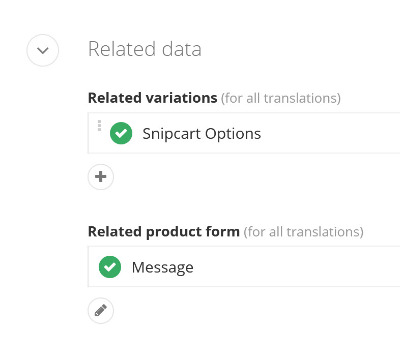Click the Related variations field label
The width and height of the screenshot is (400, 360).
coord(153,98)
